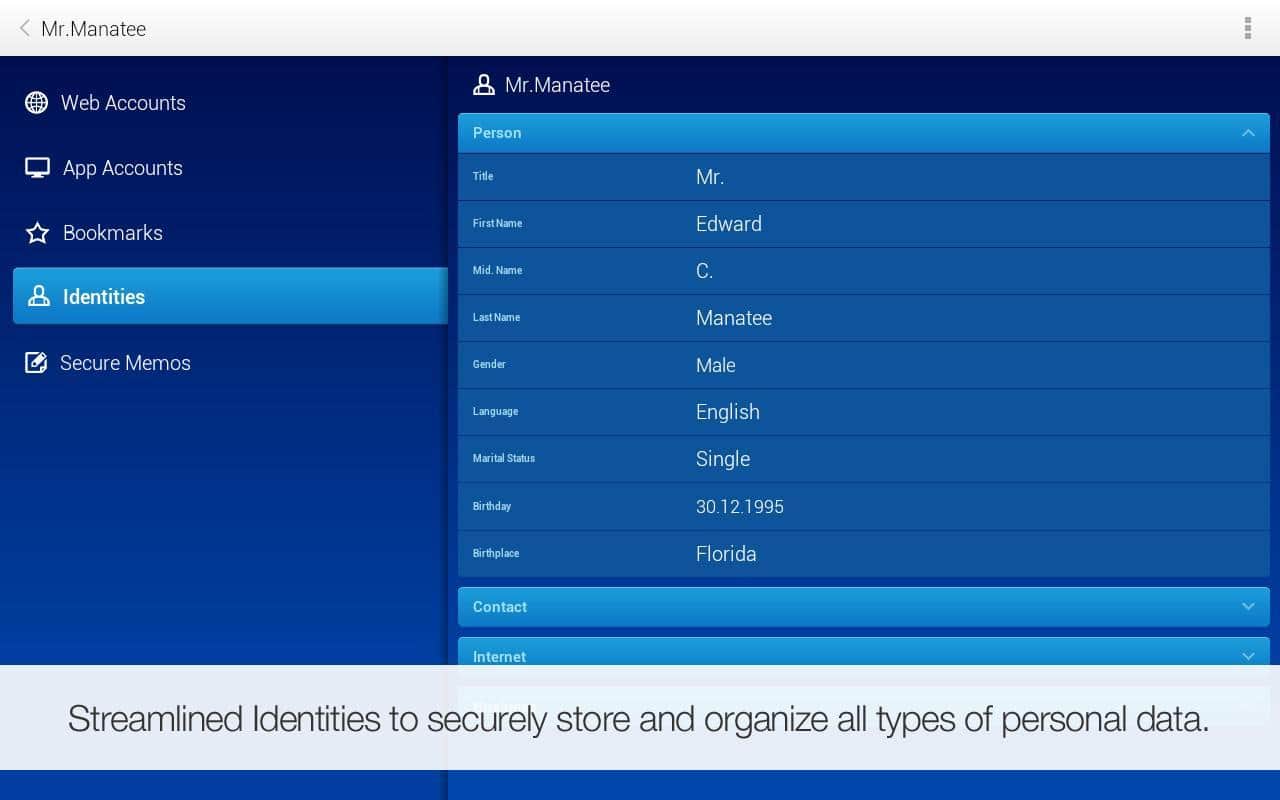Tap the back arrow in the title bar
Screen dimensions: 1280x800
(x=25, y=28)
